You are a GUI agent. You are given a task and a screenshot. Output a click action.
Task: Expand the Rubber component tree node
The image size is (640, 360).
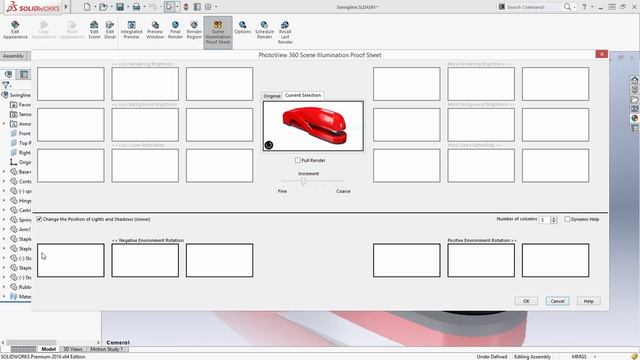click(4, 287)
